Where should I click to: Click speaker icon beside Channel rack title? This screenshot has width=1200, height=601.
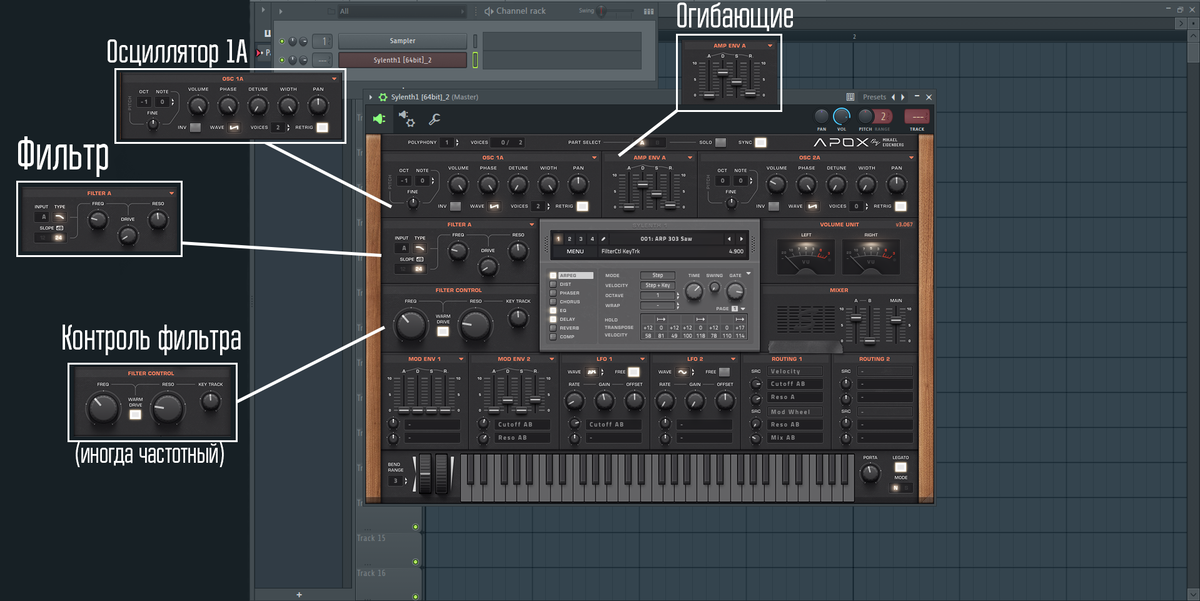[488, 11]
